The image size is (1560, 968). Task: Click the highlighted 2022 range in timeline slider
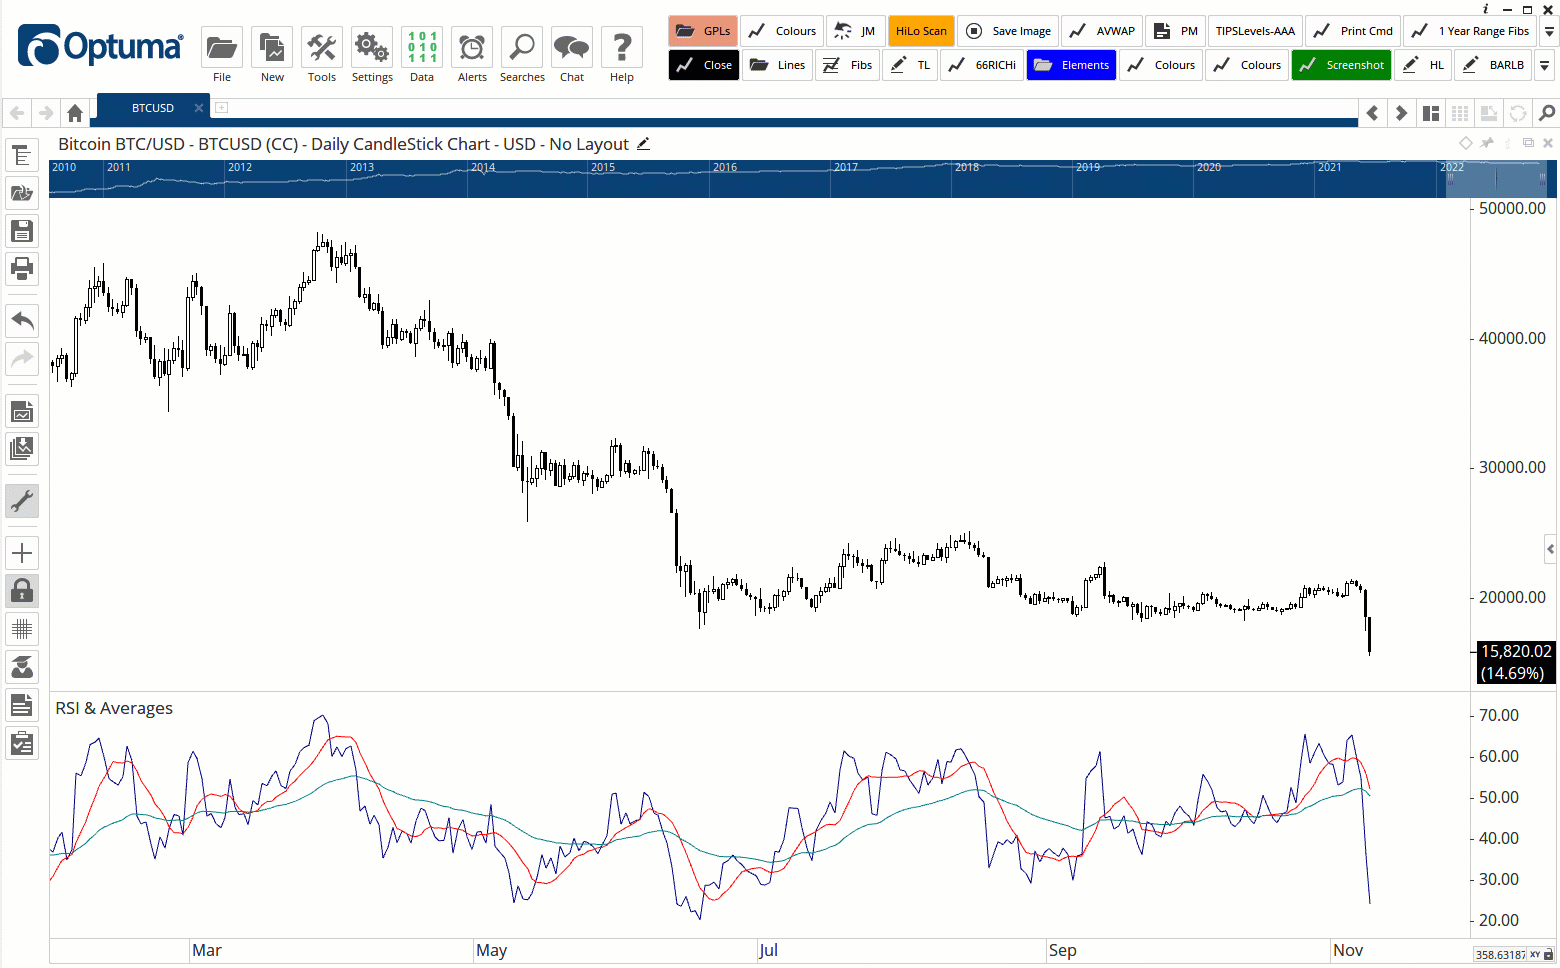(x=1496, y=180)
